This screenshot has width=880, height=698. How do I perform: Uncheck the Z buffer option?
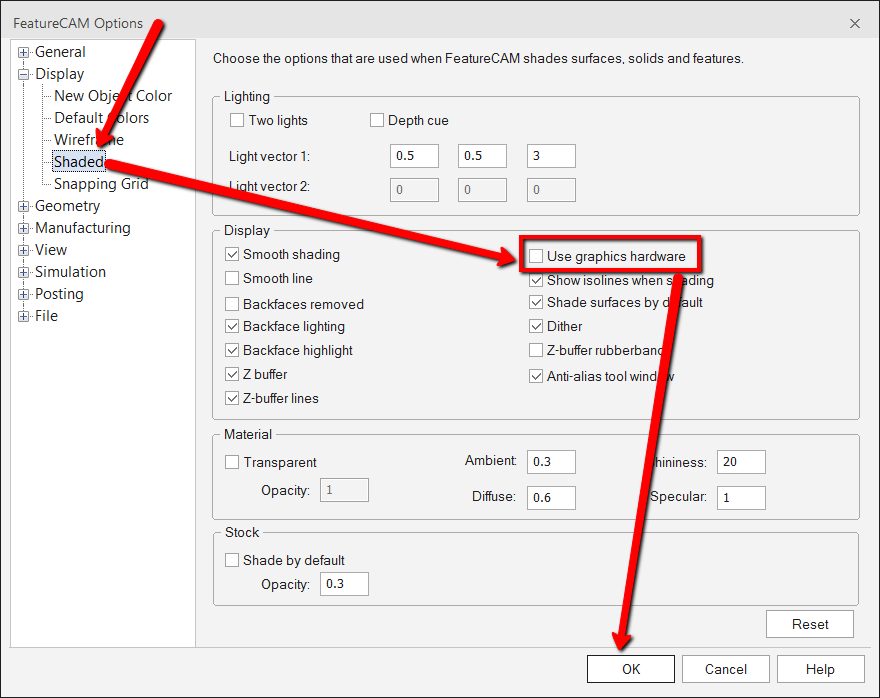(x=232, y=374)
